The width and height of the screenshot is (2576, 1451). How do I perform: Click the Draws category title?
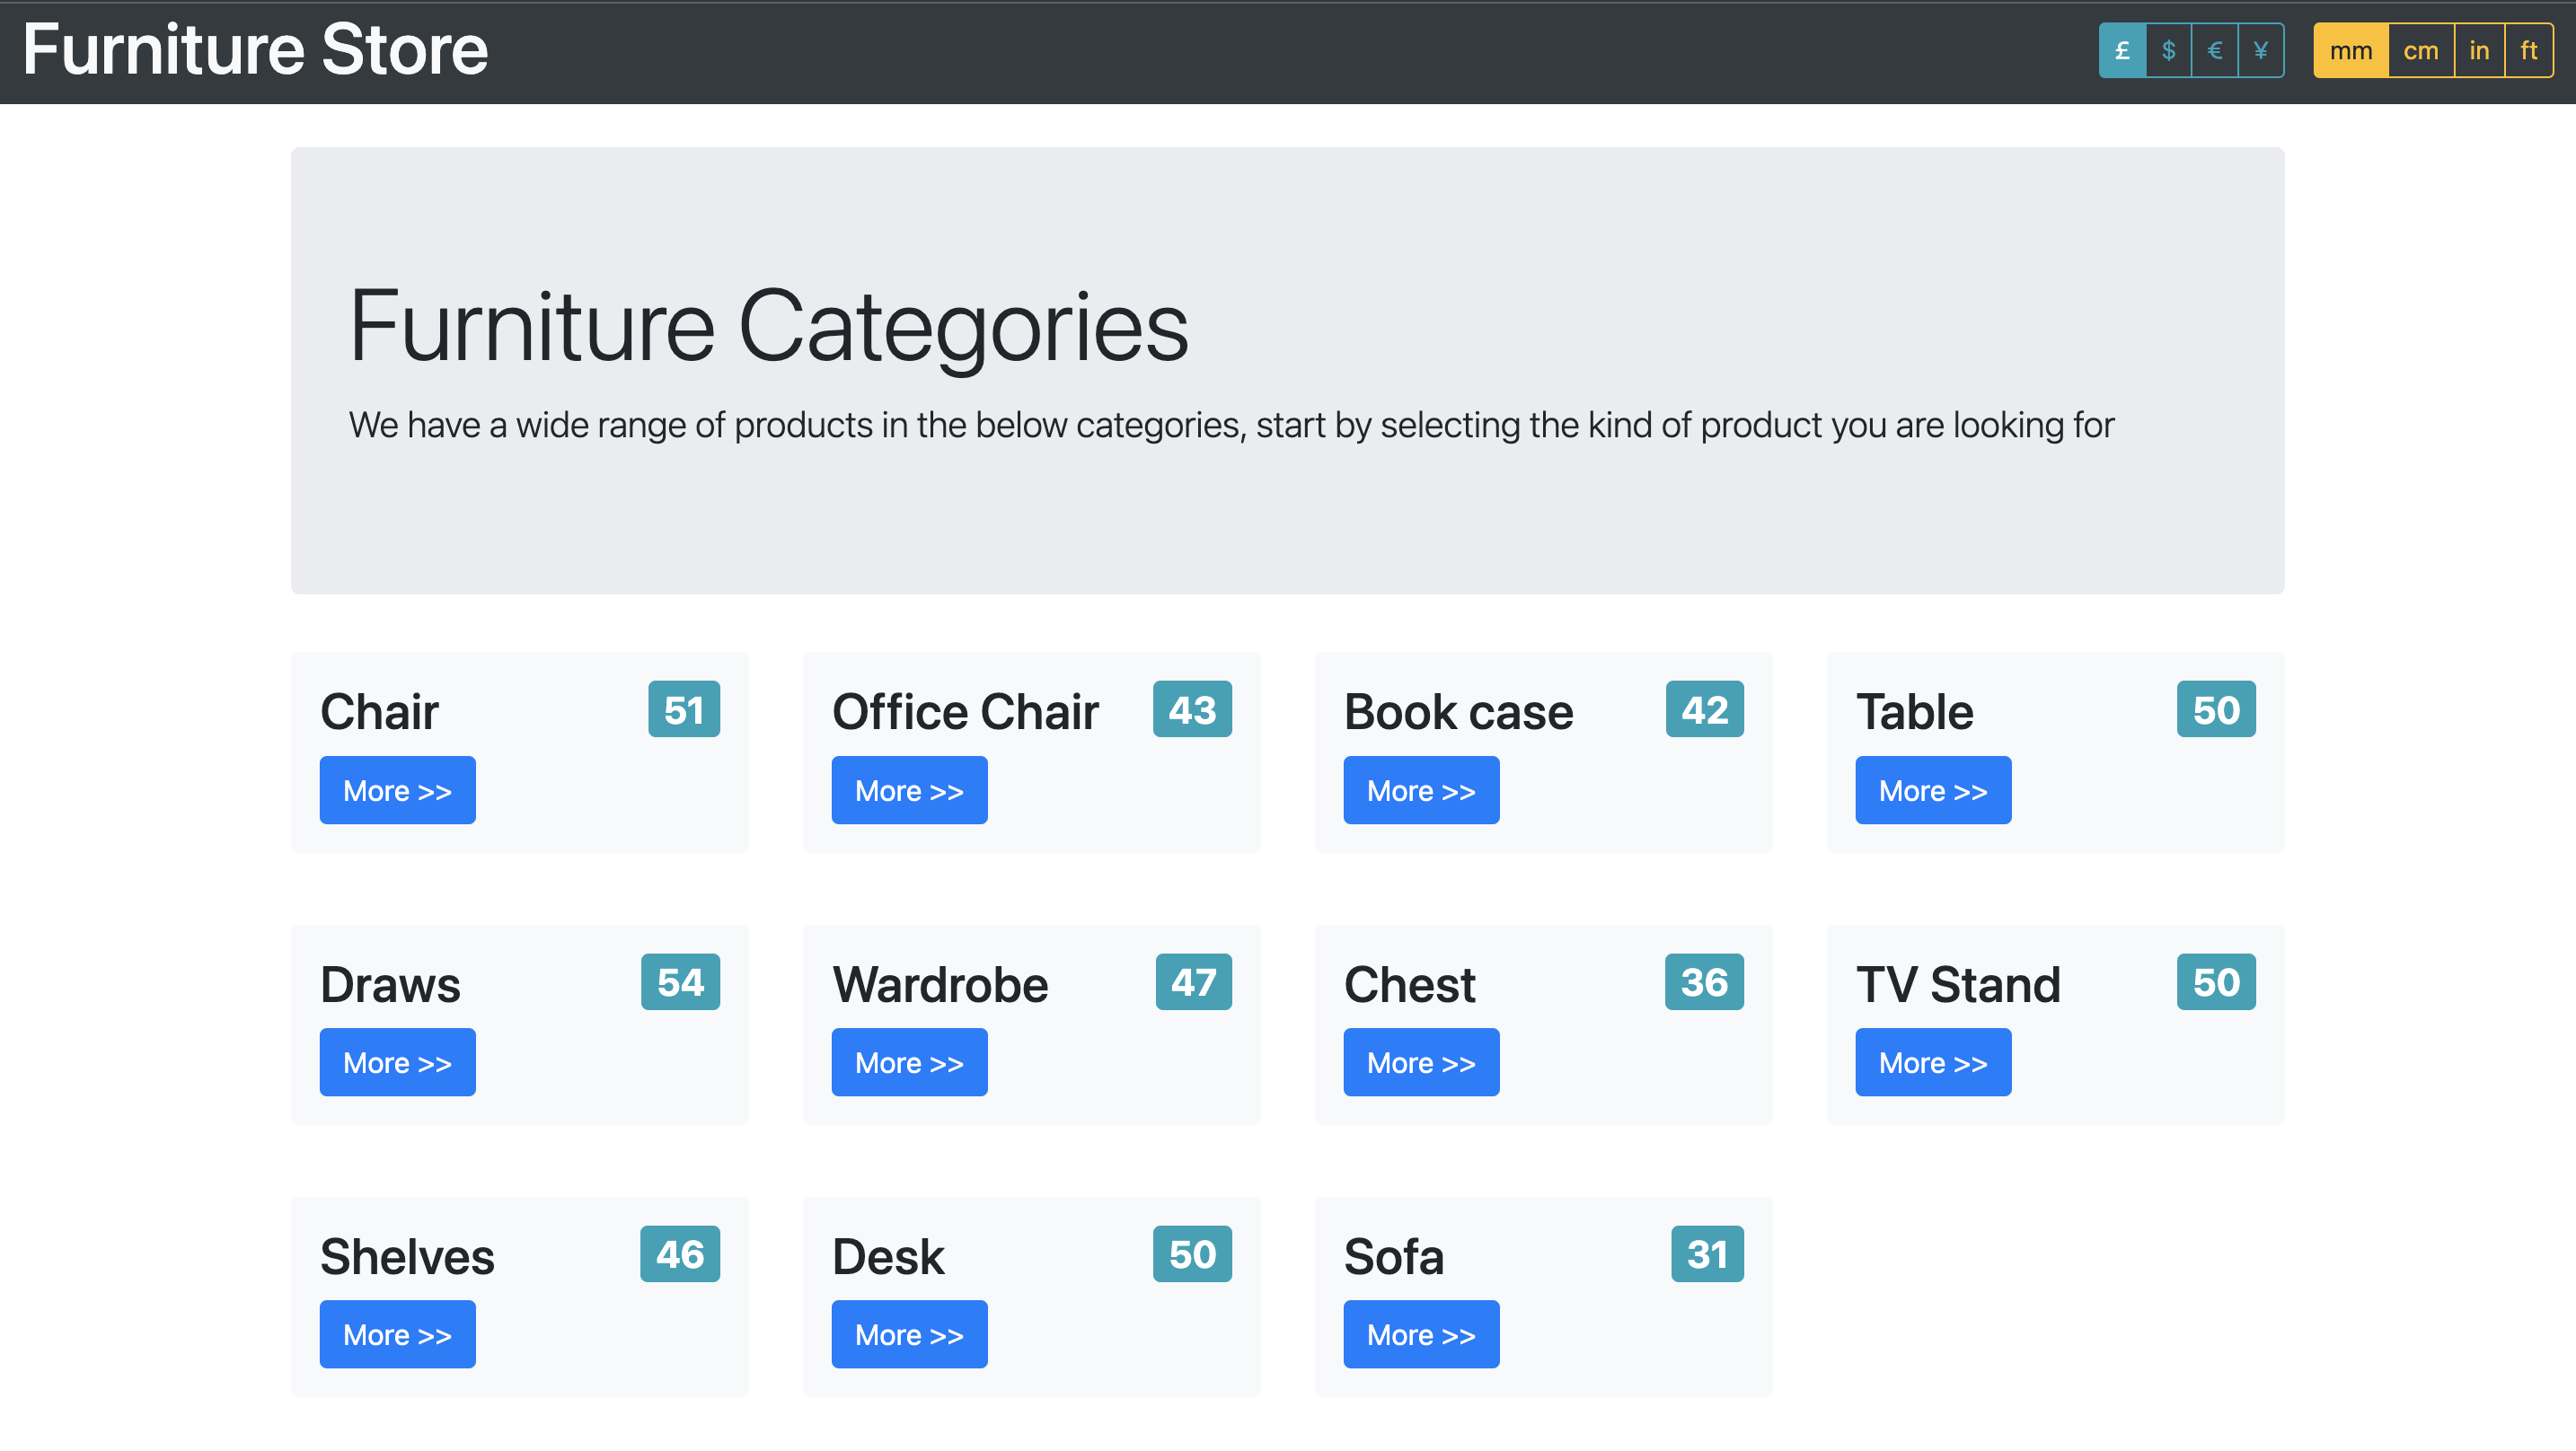(x=390, y=984)
